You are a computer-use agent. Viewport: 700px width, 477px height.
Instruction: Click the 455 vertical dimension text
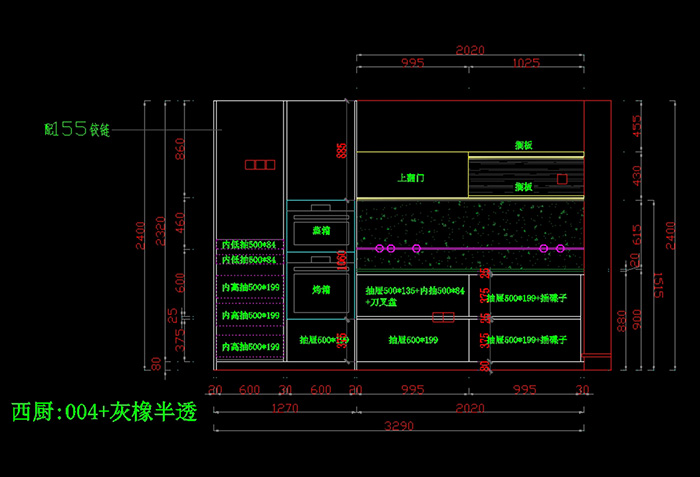(x=636, y=125)
